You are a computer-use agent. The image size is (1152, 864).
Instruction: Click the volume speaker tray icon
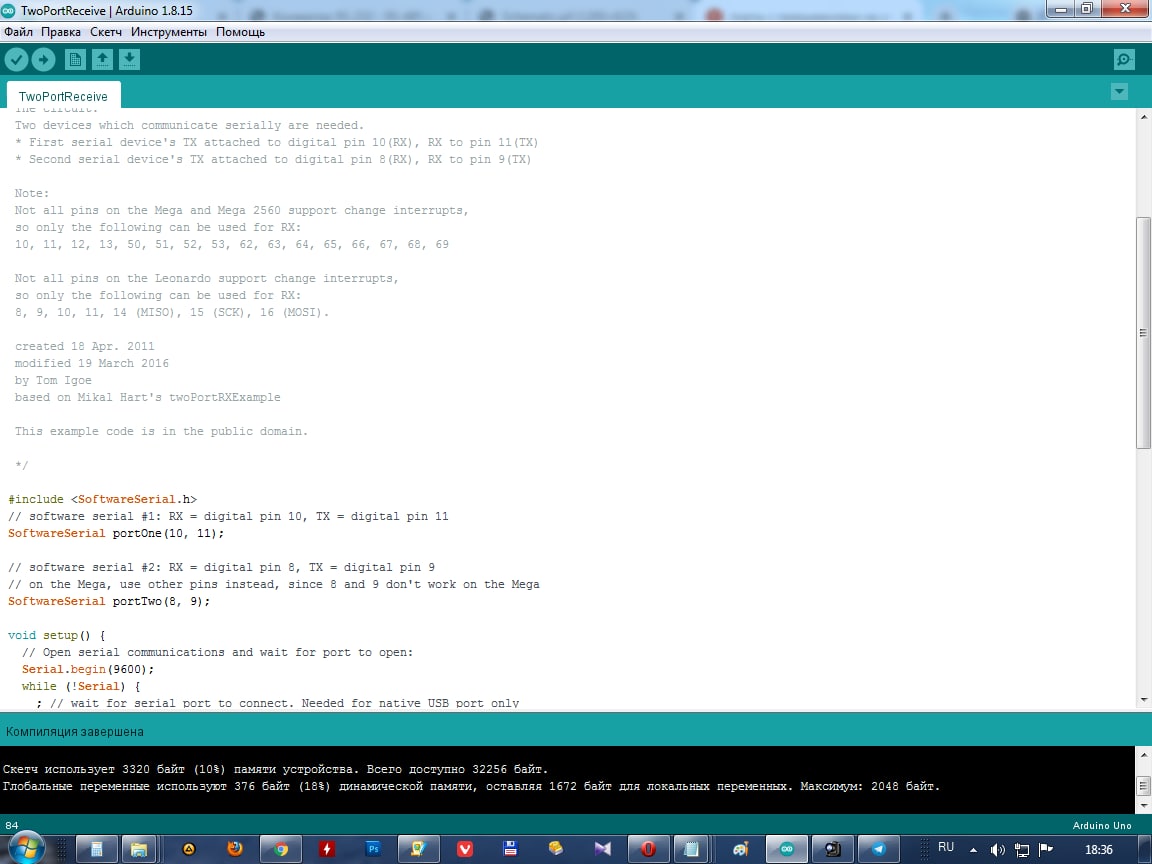pyautogui.click(x=997, y=850)
